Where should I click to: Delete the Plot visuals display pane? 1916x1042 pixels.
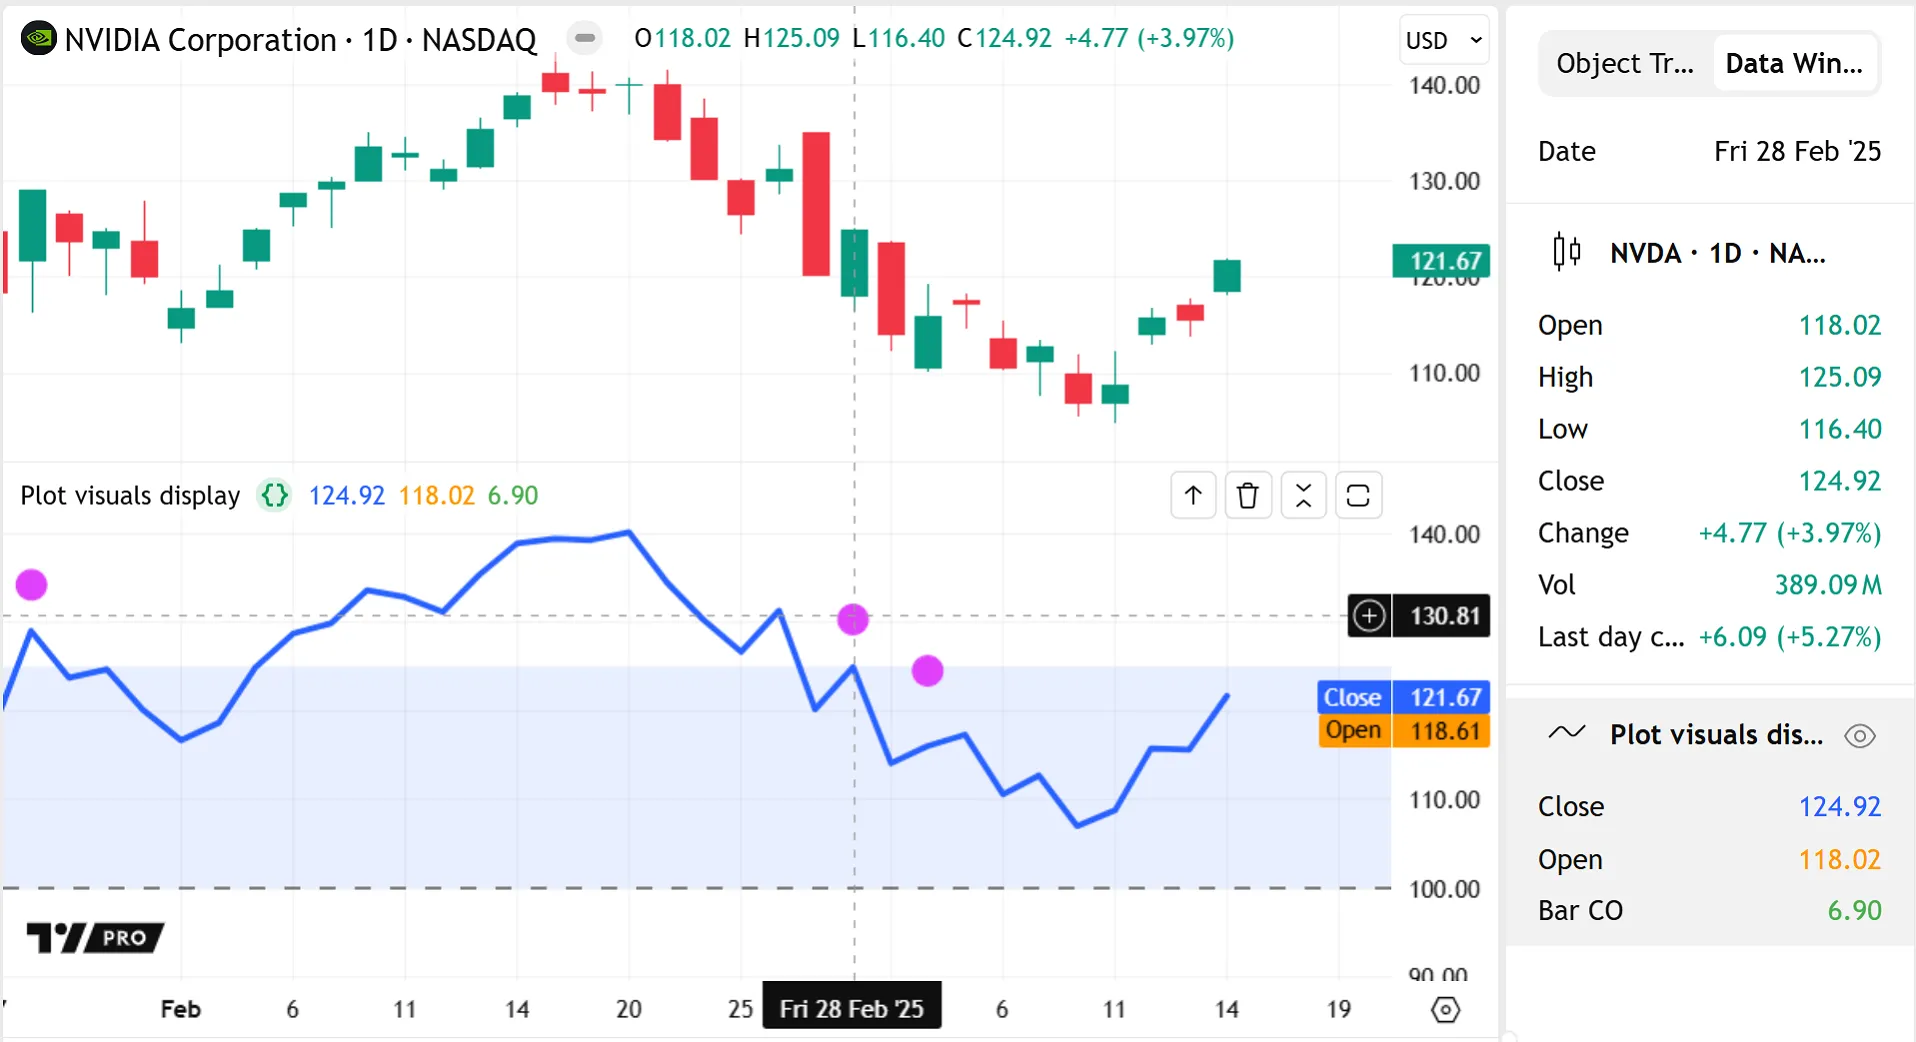pos(1247,495)
